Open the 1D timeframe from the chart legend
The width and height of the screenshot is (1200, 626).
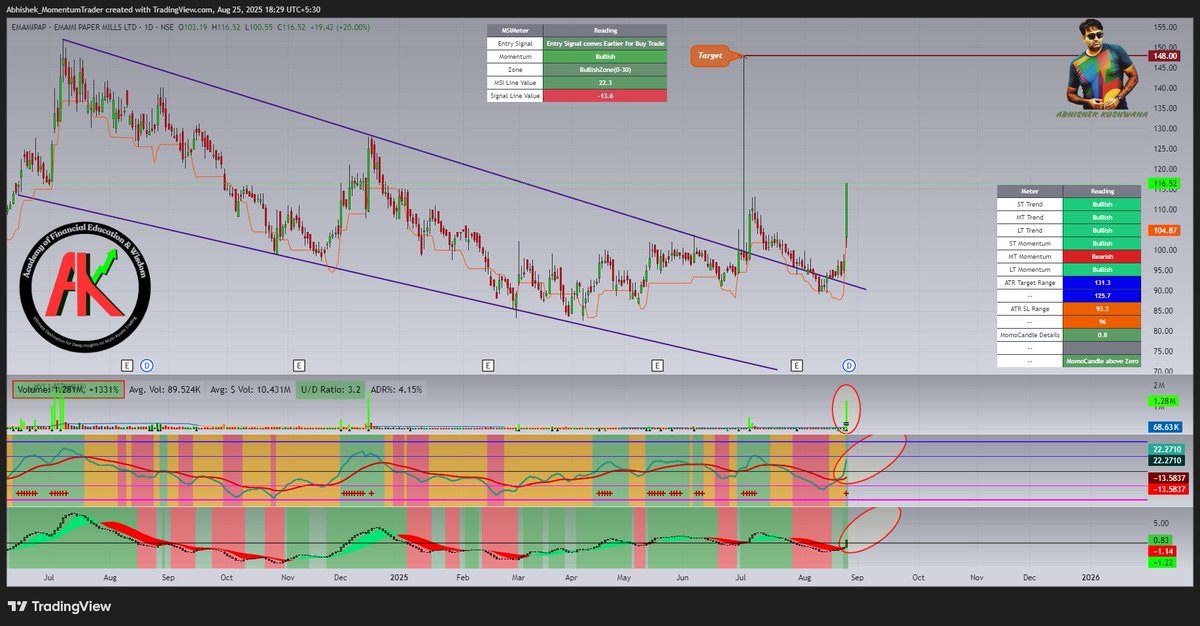(x=148, y=28)
